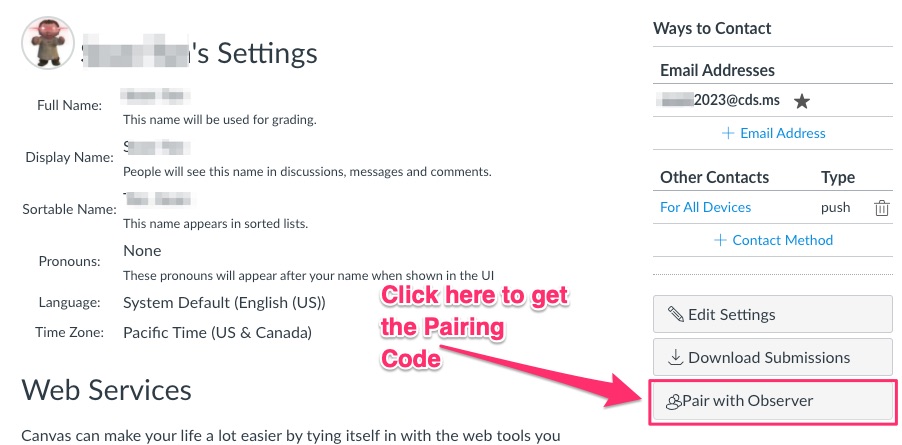This screenshot has width=902, height=445.
Task: Click the Web Services heading
Action: pyautogui.click(x=106, y=390)
